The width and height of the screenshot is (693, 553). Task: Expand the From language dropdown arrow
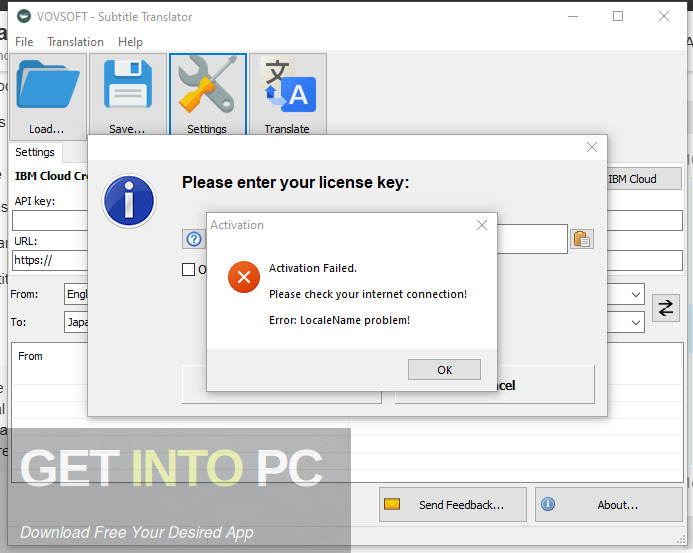pos(636,295)
